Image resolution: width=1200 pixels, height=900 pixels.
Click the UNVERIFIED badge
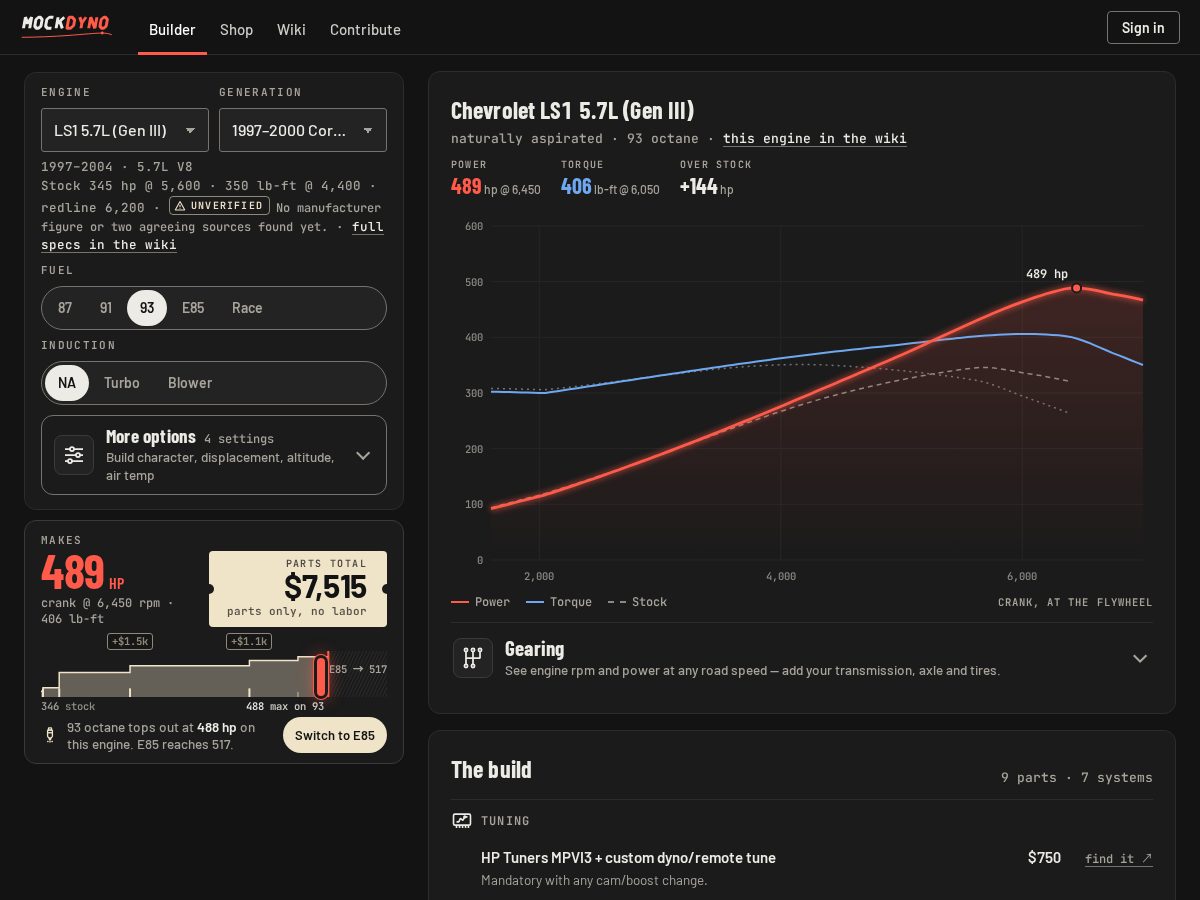tap(219, 206)
